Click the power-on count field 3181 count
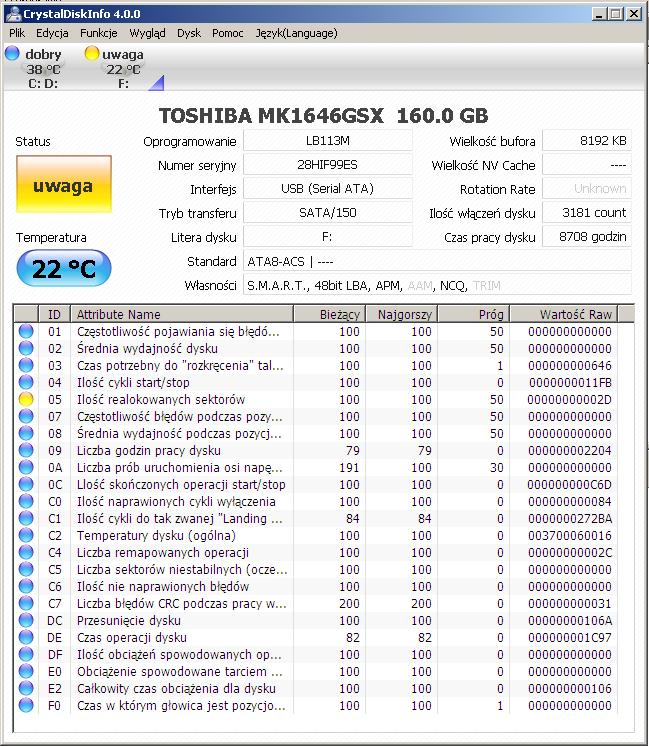The image size is (649, 746). [587, 213]
